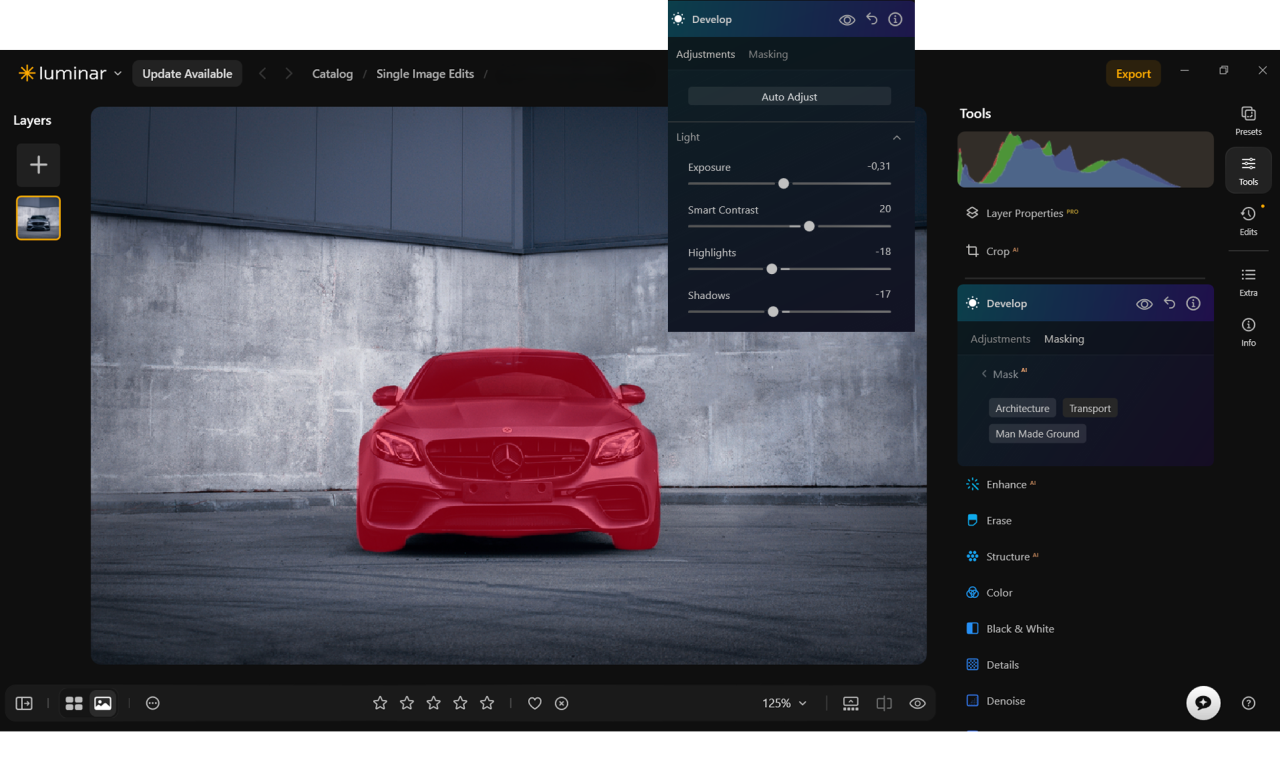Mark photo as favorite with heart

point(535,703)
